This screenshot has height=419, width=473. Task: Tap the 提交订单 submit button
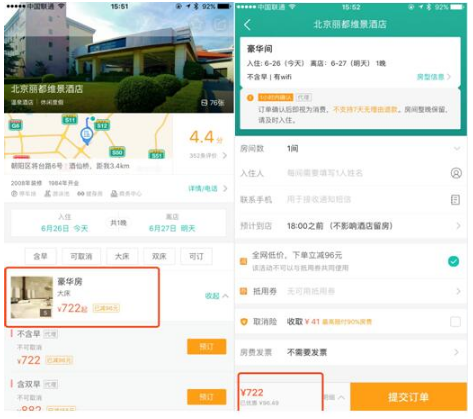click(408, 397)
